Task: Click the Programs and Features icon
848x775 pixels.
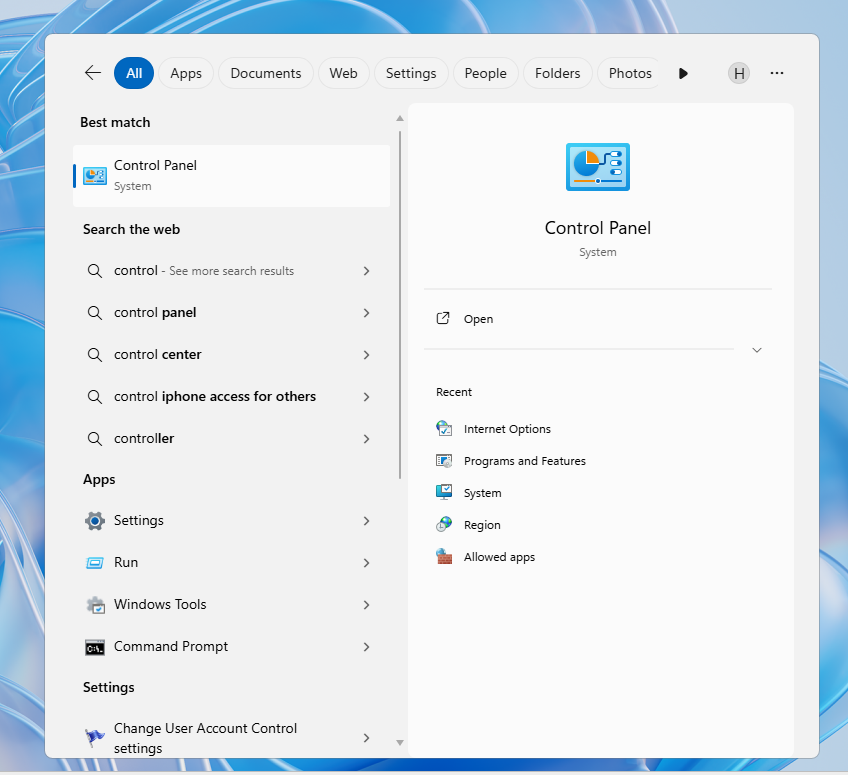Action: click(x=444, y=461)
